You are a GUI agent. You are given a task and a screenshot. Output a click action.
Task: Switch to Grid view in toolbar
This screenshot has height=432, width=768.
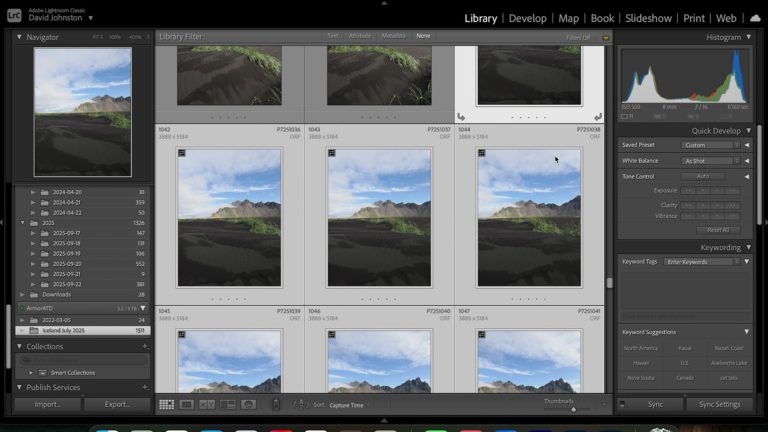pos(166,404)
